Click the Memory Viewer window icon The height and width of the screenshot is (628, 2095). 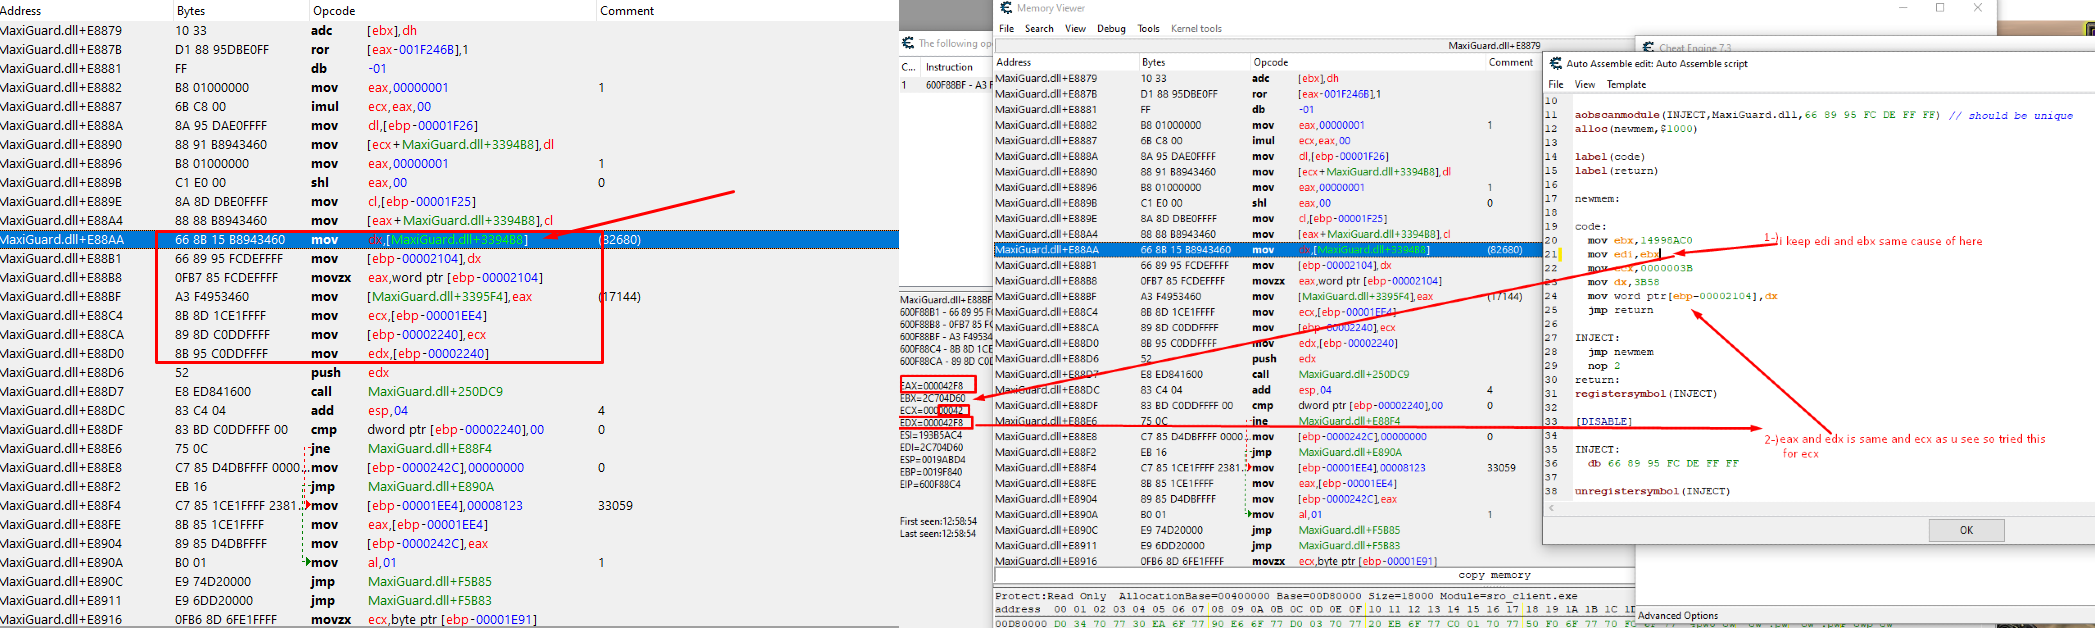(1006, 8)
